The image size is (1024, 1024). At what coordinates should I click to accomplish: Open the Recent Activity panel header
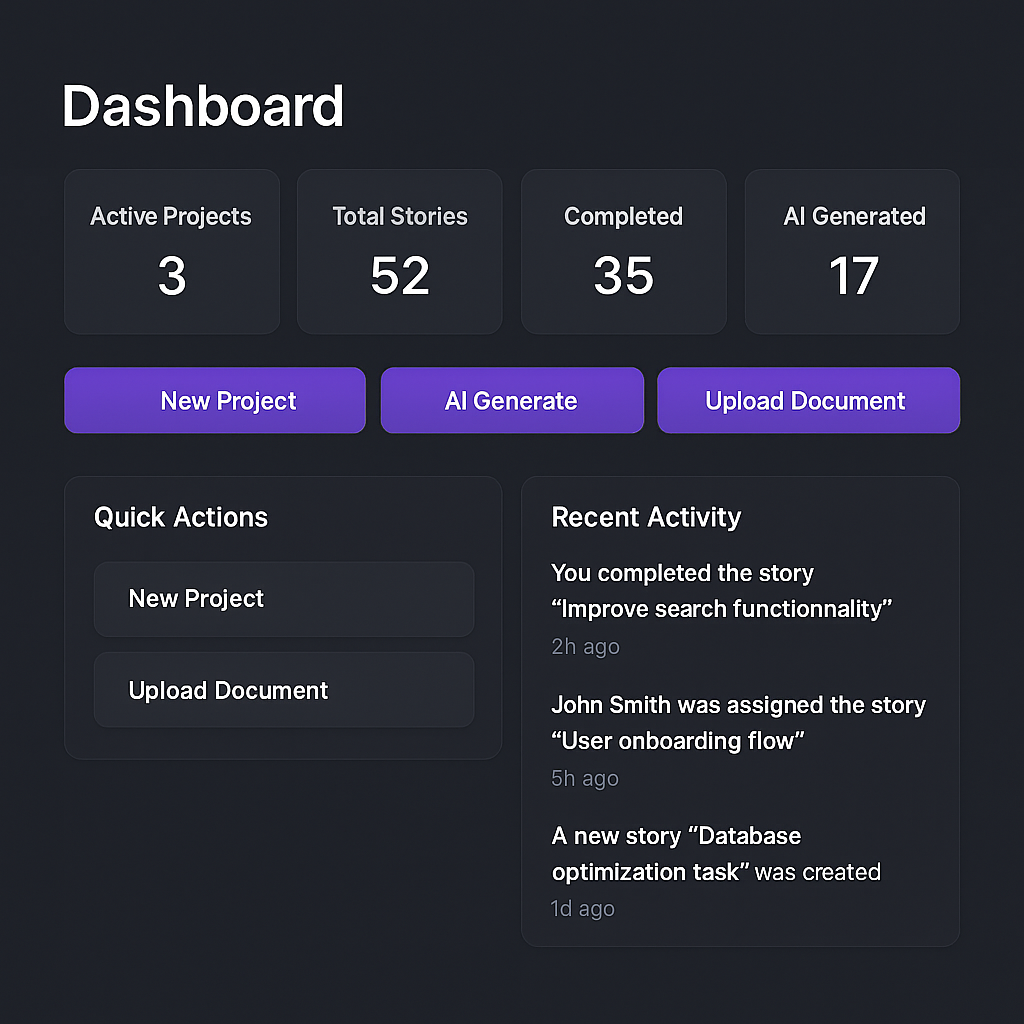click(x=646, y=517)
